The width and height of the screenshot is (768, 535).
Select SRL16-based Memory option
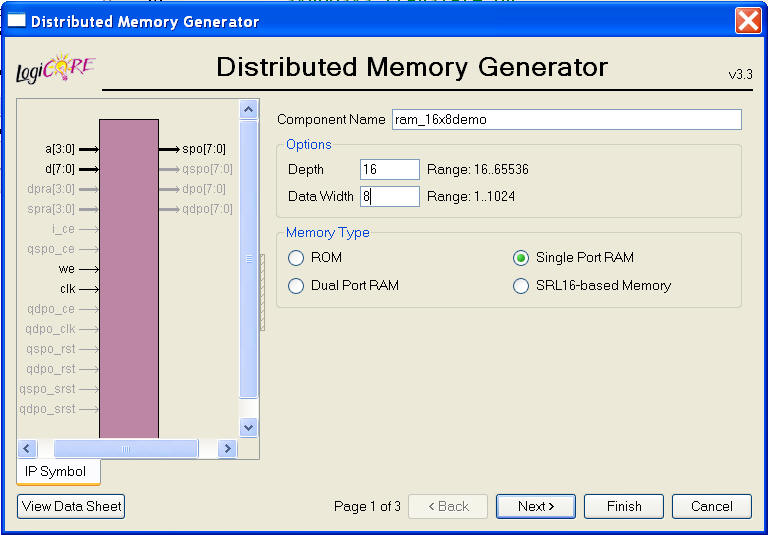(521, 286)
